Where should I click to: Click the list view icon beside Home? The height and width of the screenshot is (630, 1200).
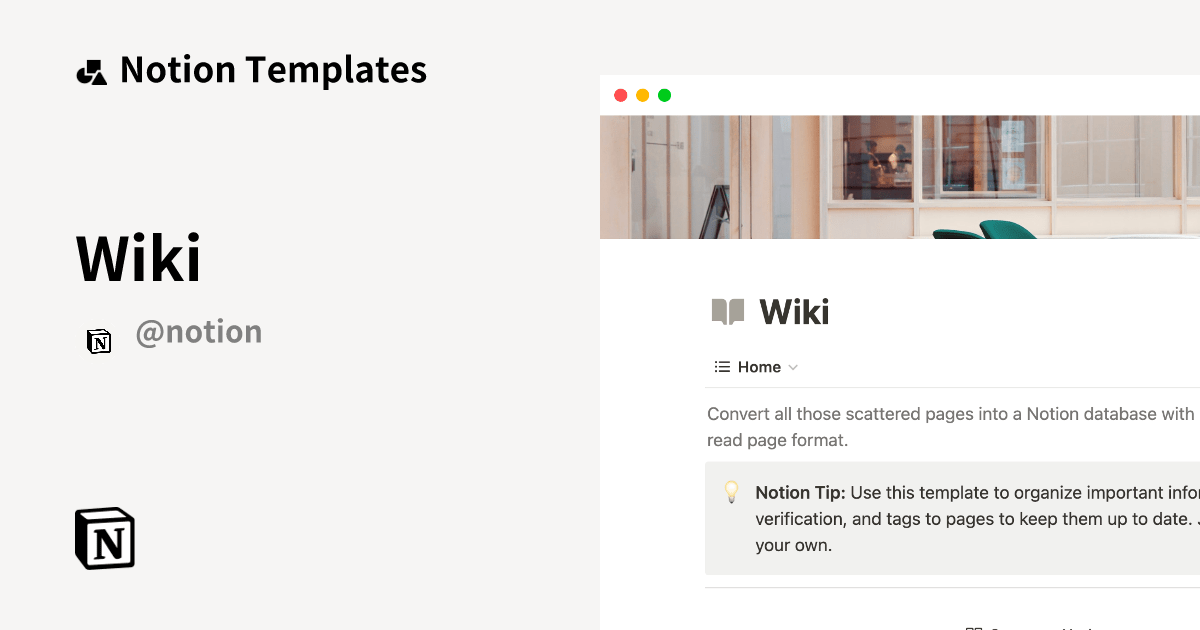pyautogui.click(x=722, y=367)
